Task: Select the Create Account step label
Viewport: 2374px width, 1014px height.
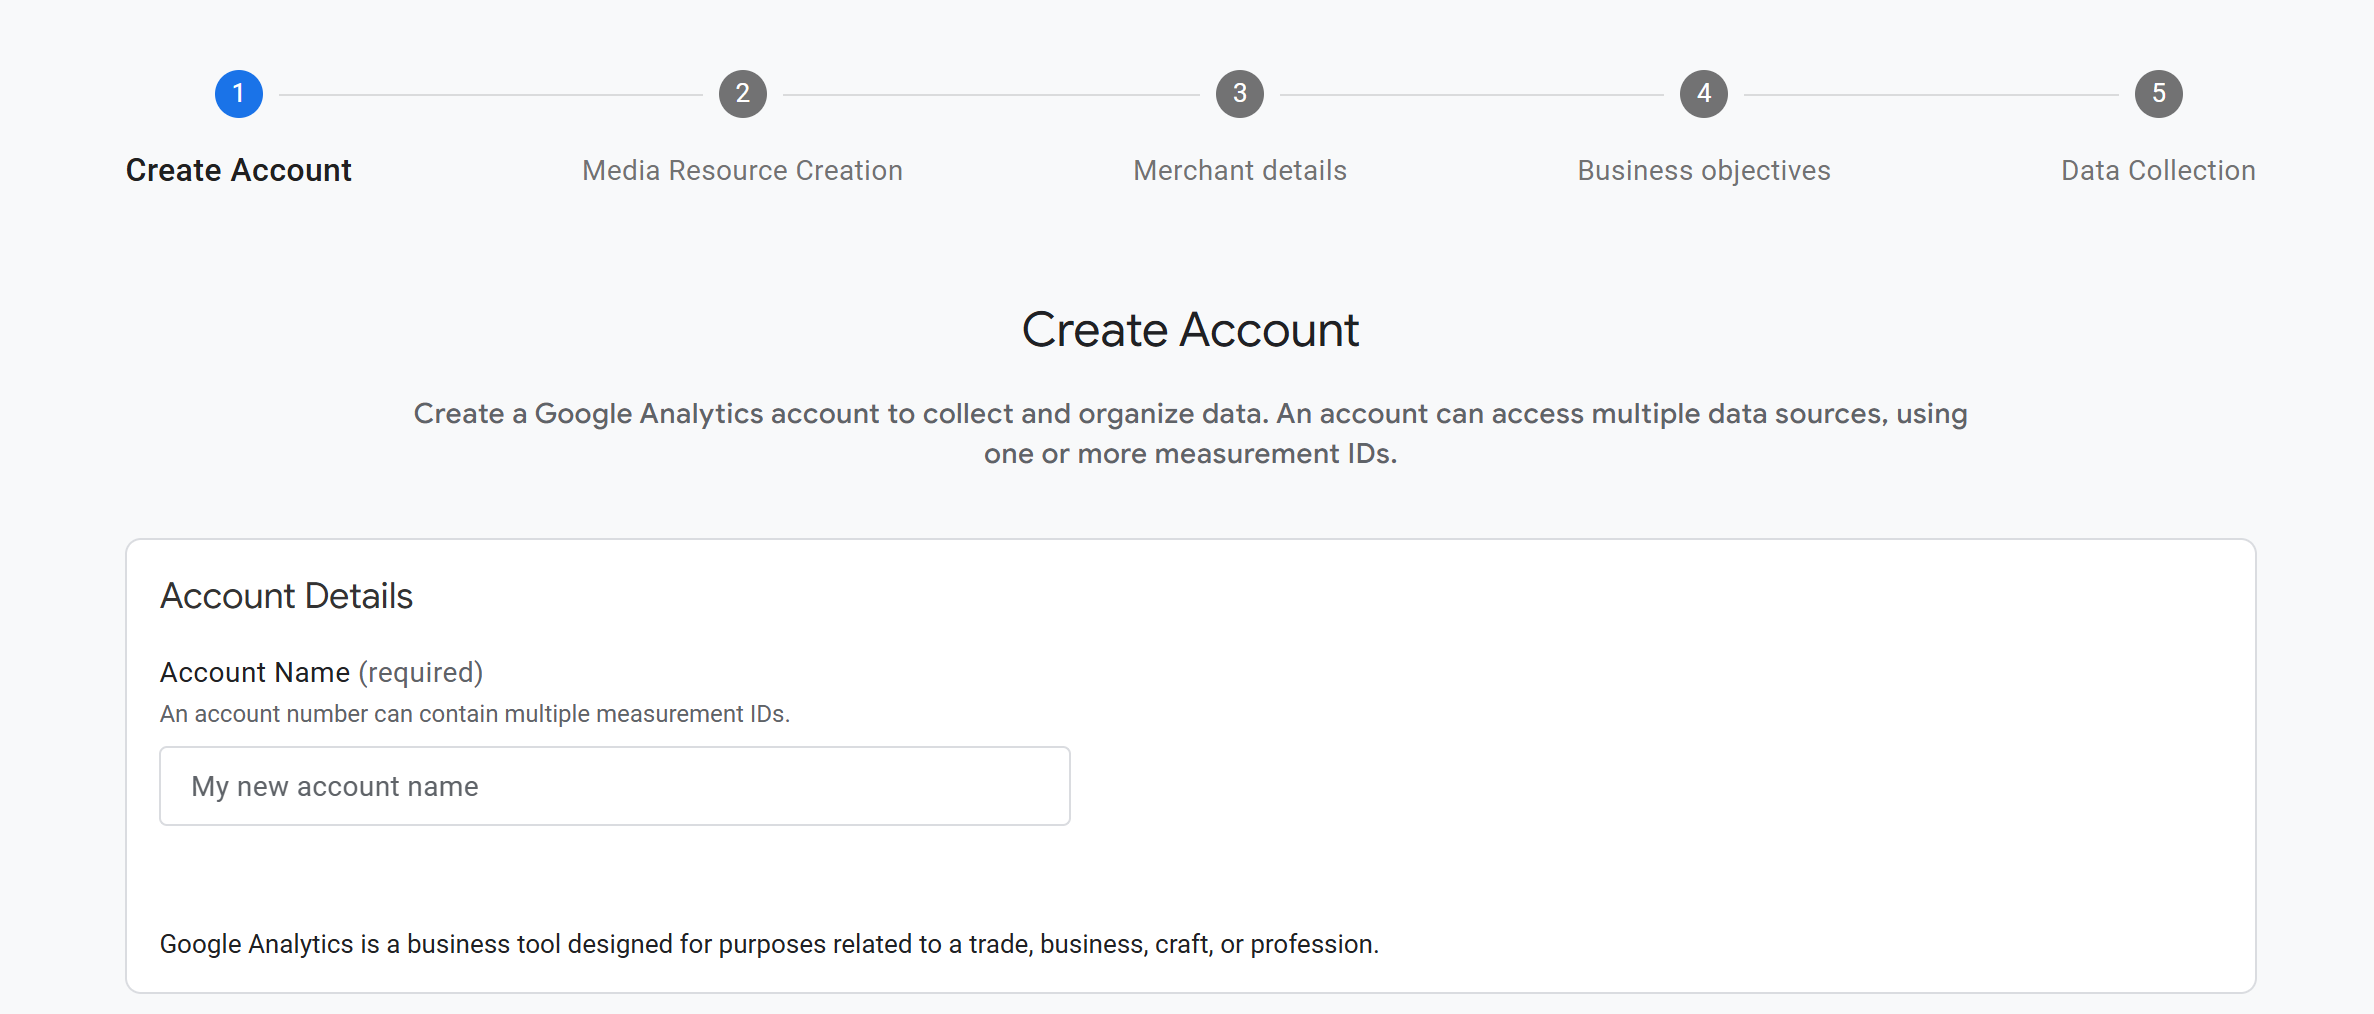Action: [x=239, y=171]
